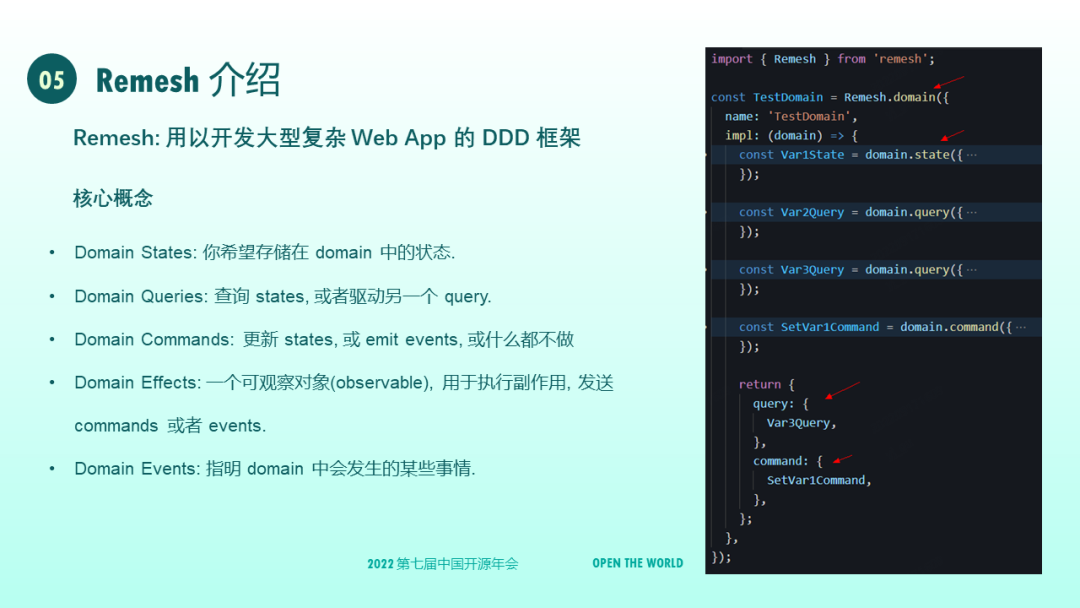The height and width of the screenshot is (608, 1080).
Task: Click the "name: 'TestDomain'," code line
Action: tap(791, 116)
